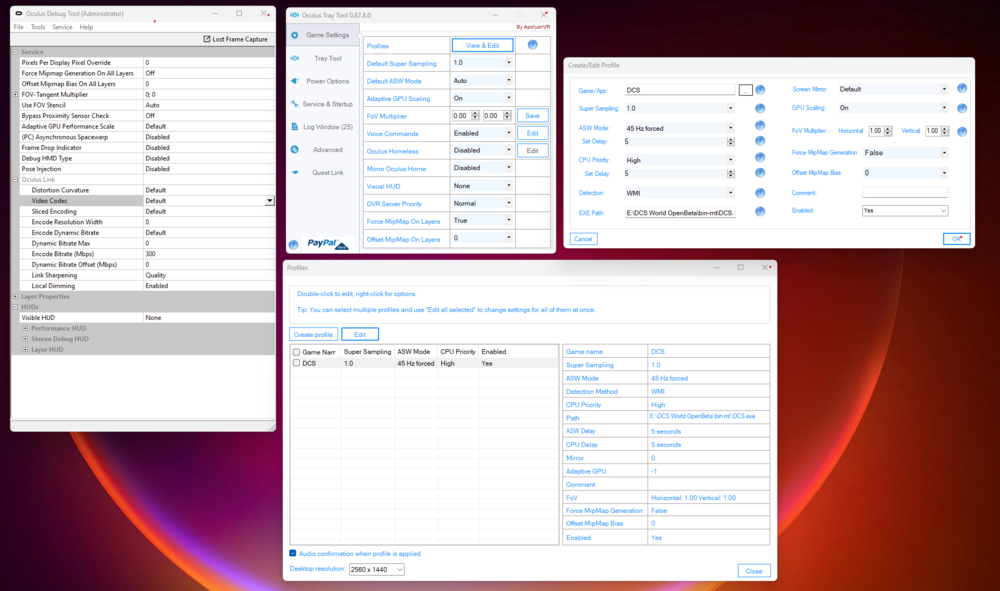
Task: Click help icon beside EXE Path field
Action: point(760,212)
